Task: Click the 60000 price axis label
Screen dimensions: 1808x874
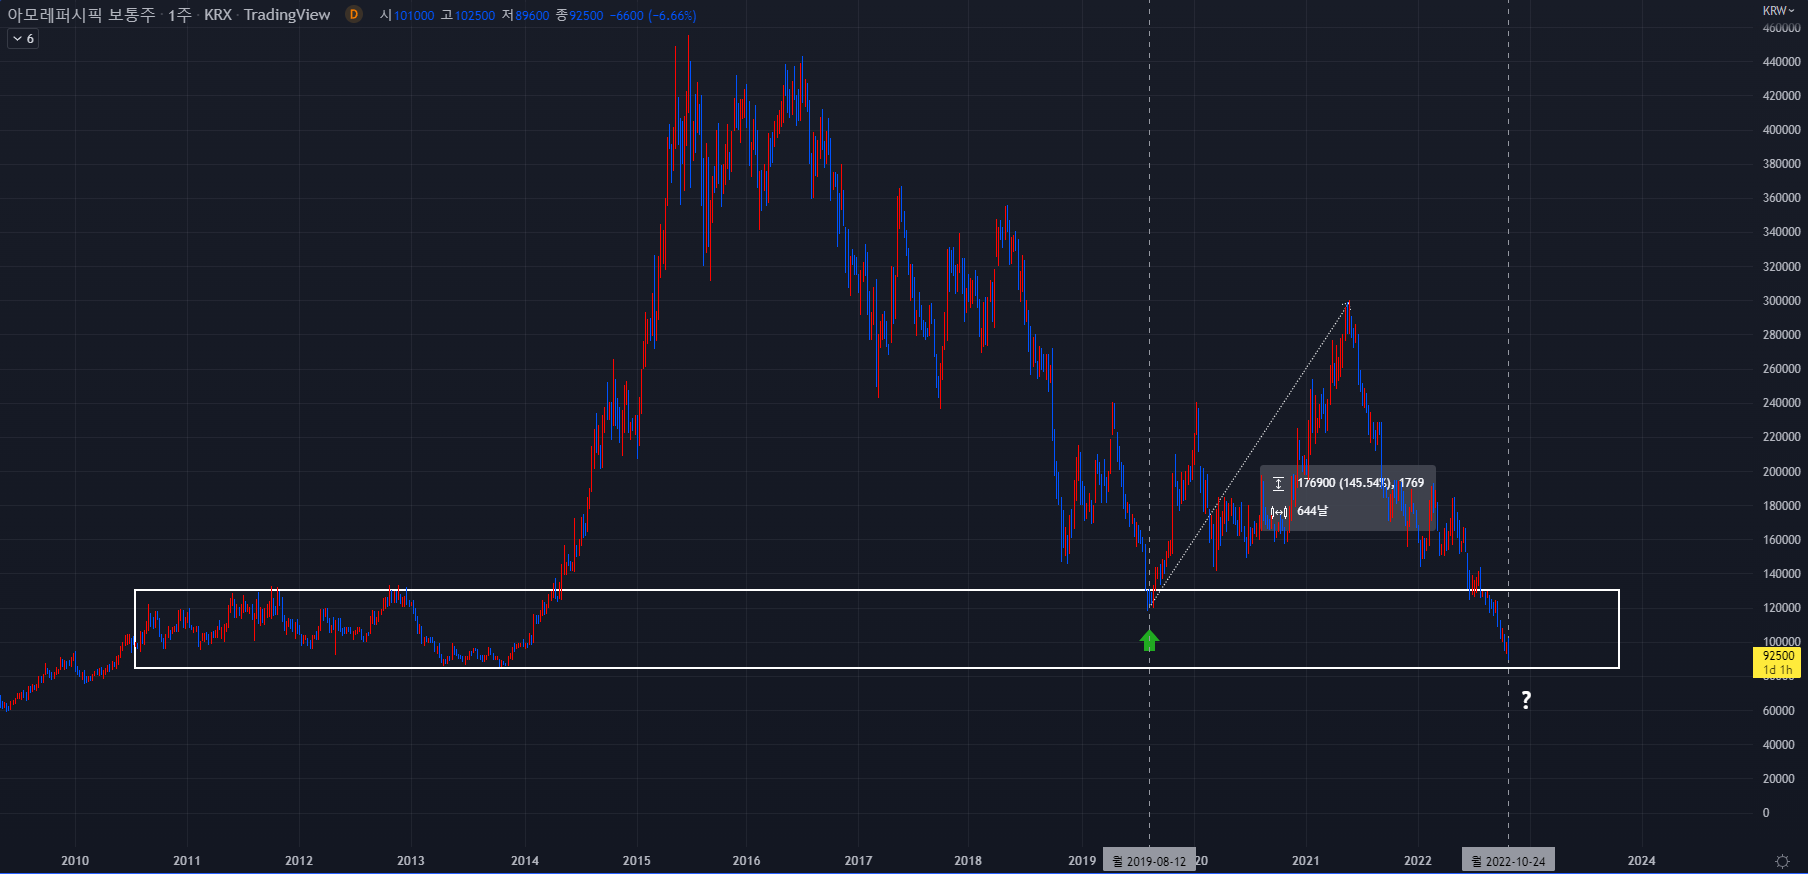Action: point(1778,711)
